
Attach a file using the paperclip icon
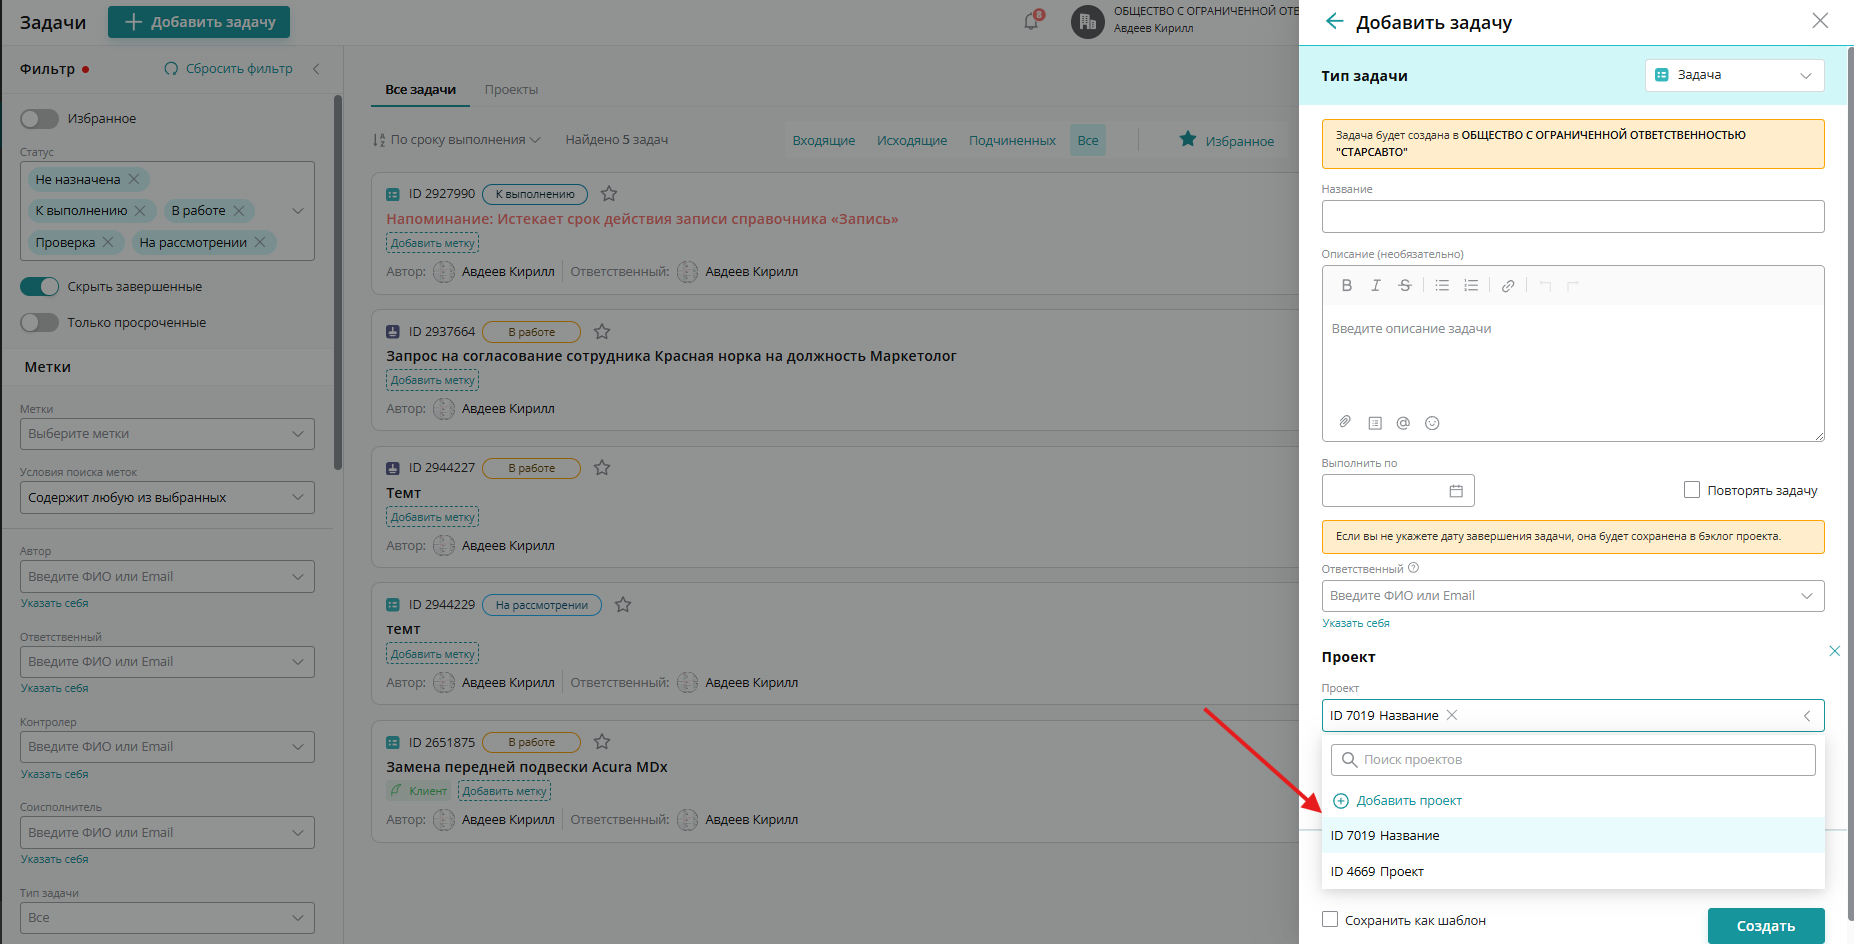[x=1344, y=422]
